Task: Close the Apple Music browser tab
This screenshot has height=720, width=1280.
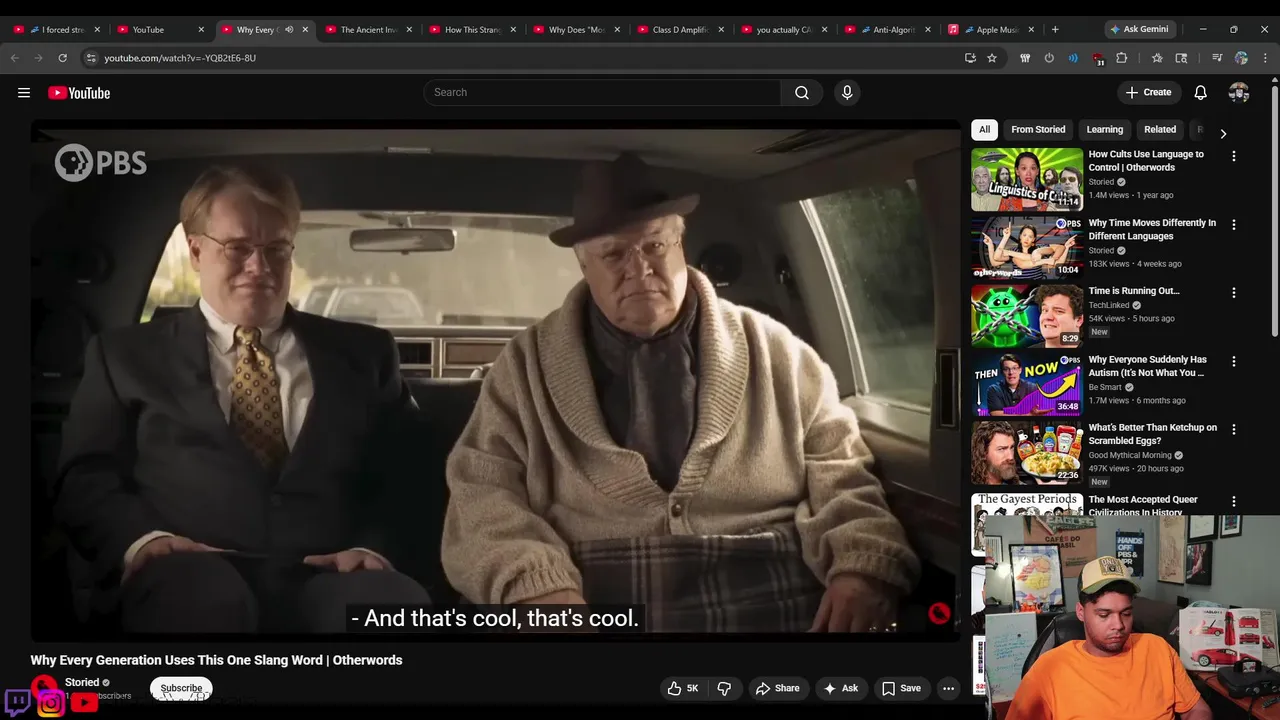Action: click(1031, 30)
